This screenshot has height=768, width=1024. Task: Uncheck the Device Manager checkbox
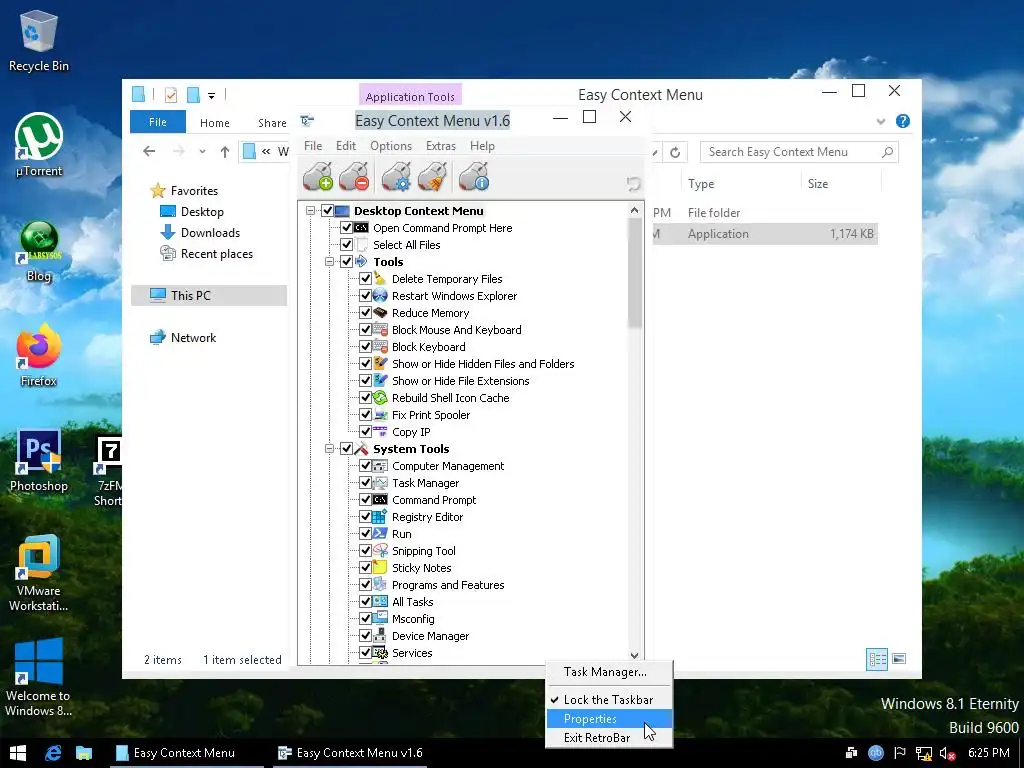pos(366,635)
